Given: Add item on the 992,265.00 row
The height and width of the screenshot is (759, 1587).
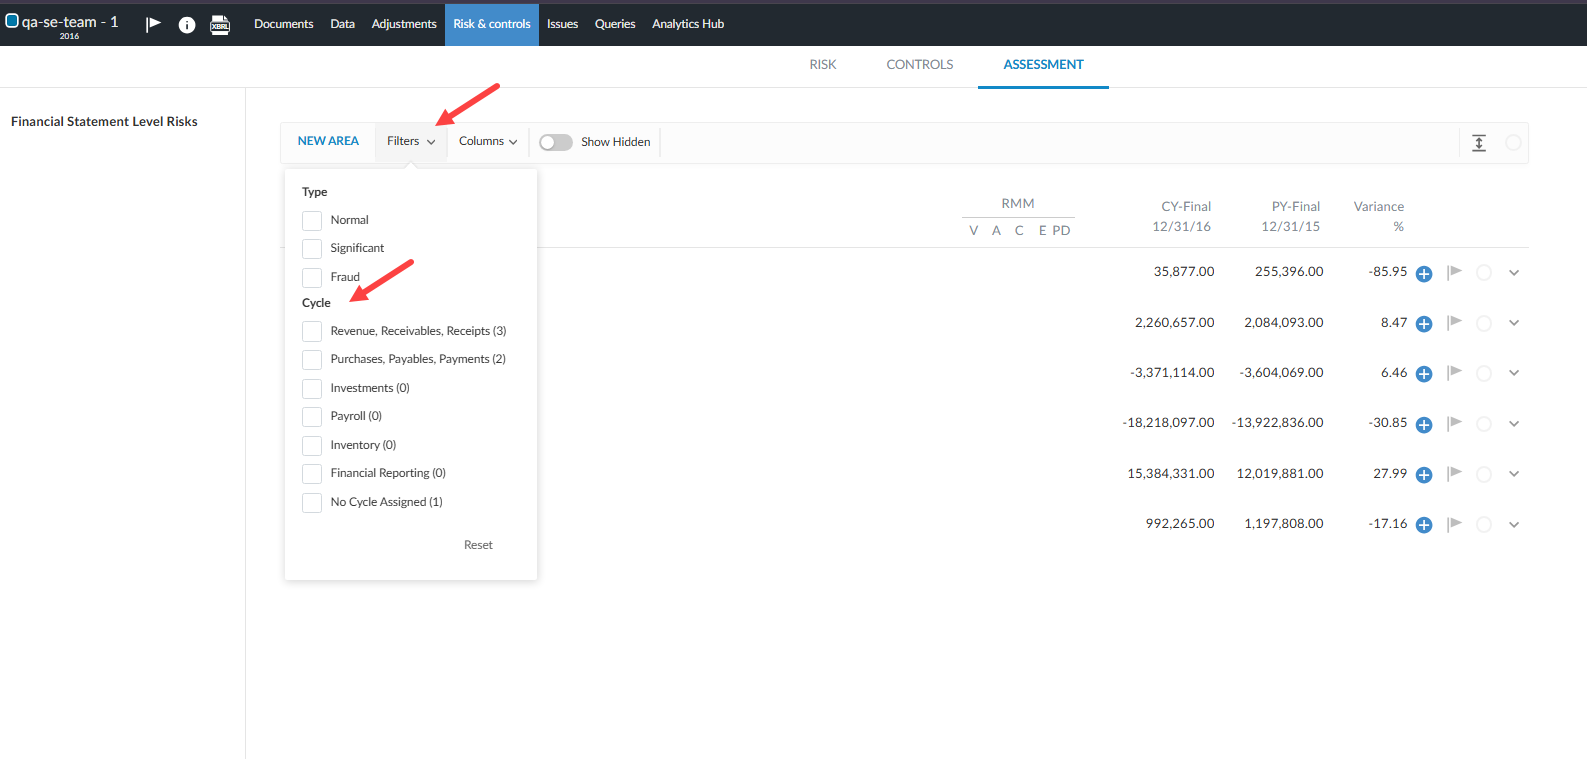Looking at the screenshot, I should (1424, 525).
